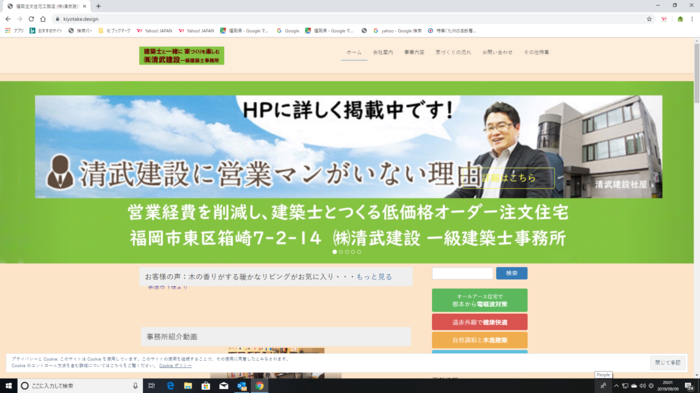Click the 詳細はこちら button on the banner

coord(509,178)
